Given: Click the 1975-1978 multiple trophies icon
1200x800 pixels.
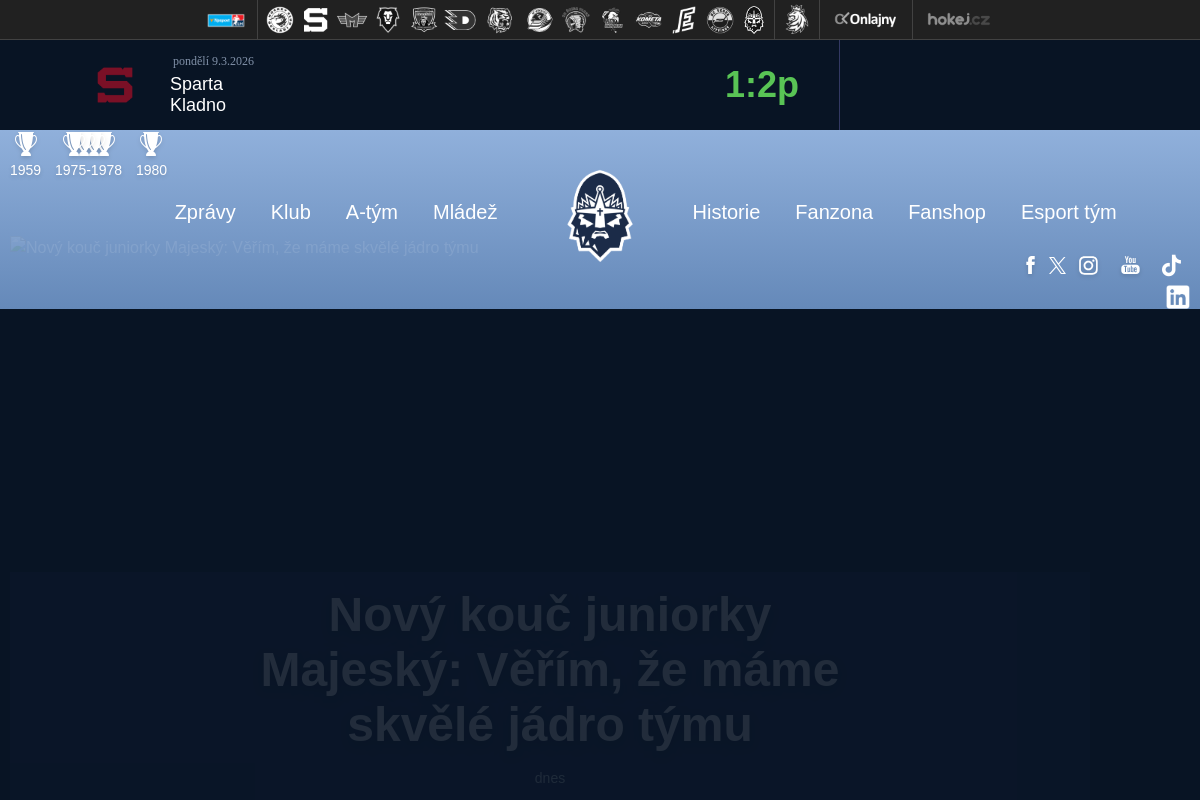Looking at the screenshot, I should (89, 144).
